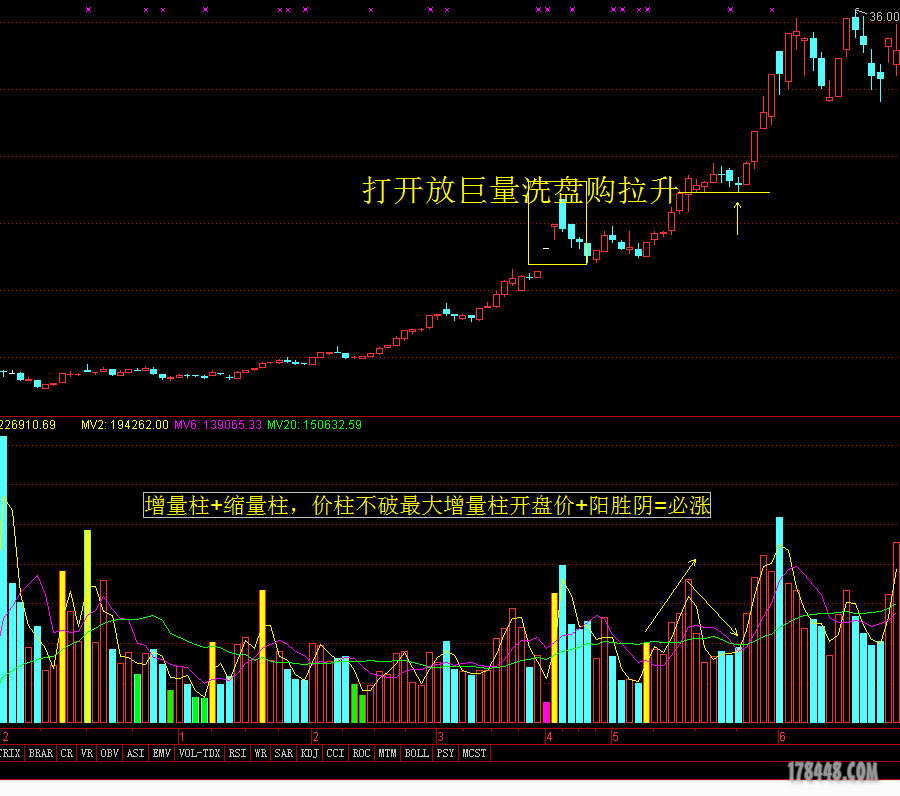Click the MV20 volume average label

(313, 425)
